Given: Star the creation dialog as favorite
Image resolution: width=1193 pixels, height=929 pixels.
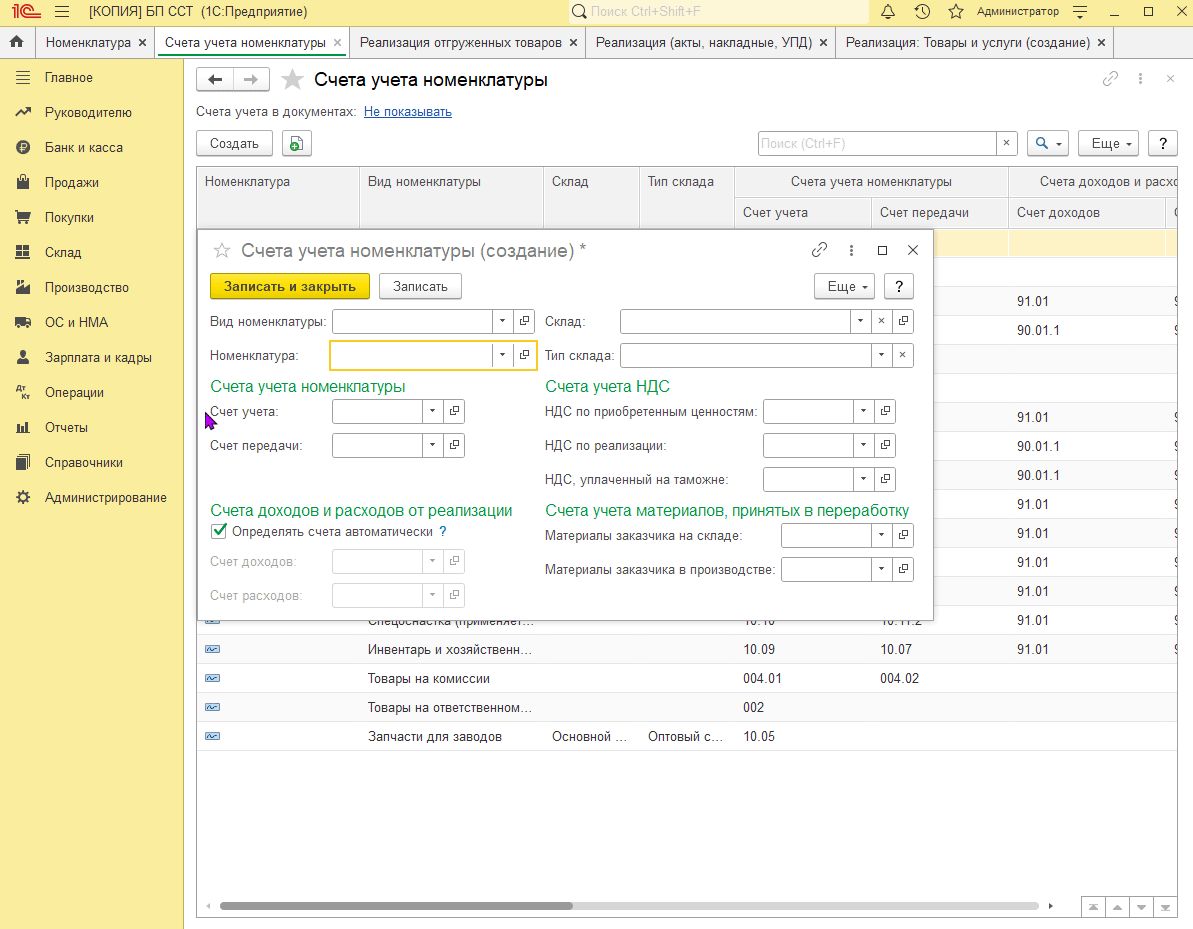Looking at the screenshot, I should pos(221,250).
